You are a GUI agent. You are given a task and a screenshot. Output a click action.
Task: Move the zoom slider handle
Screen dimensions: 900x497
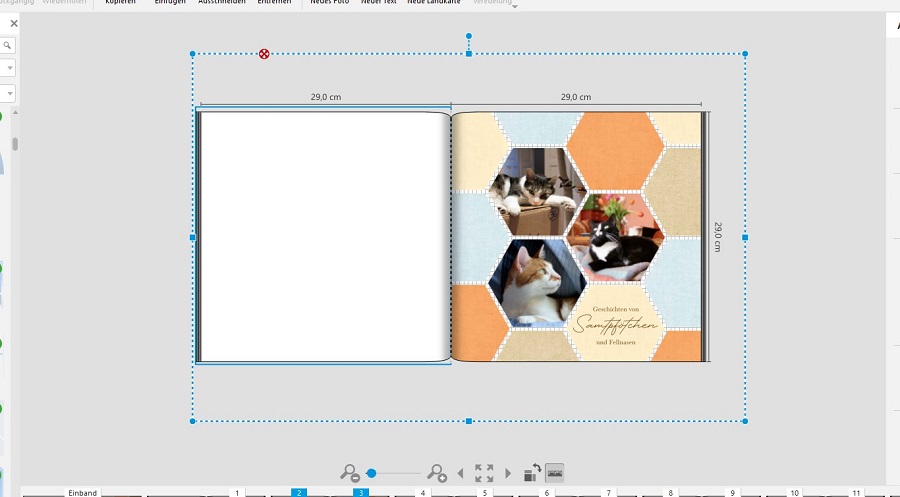point(371,473)
